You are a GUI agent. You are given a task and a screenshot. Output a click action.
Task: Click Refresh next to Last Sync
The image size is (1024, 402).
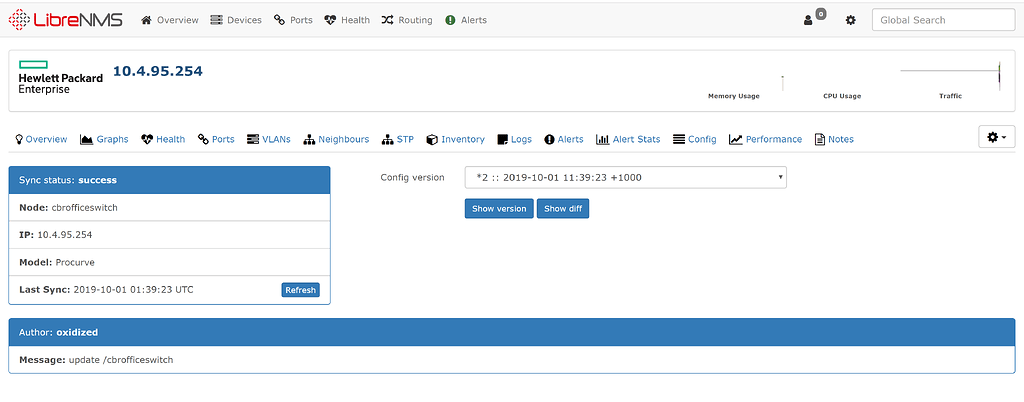point(300,290)
